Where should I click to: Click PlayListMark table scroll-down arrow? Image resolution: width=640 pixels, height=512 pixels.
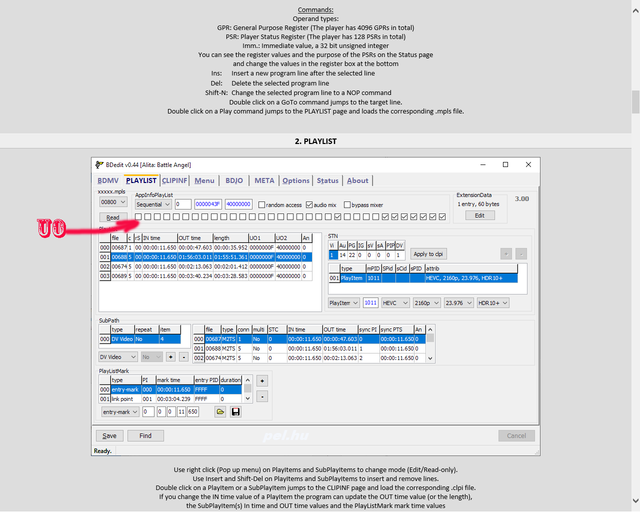247,398
